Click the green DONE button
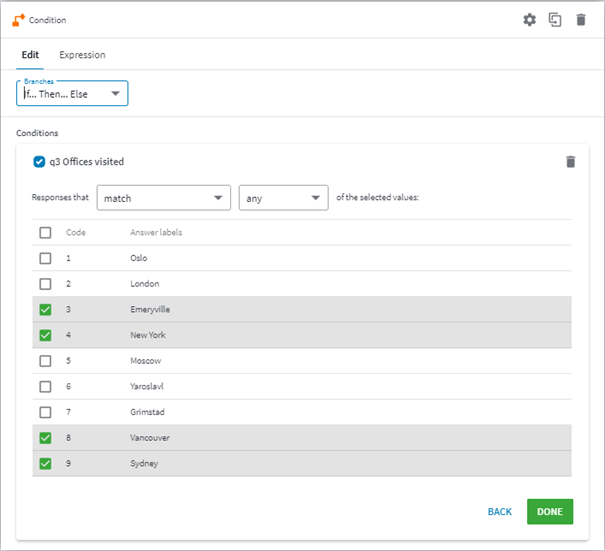605x551 pixels. [550, 512]
